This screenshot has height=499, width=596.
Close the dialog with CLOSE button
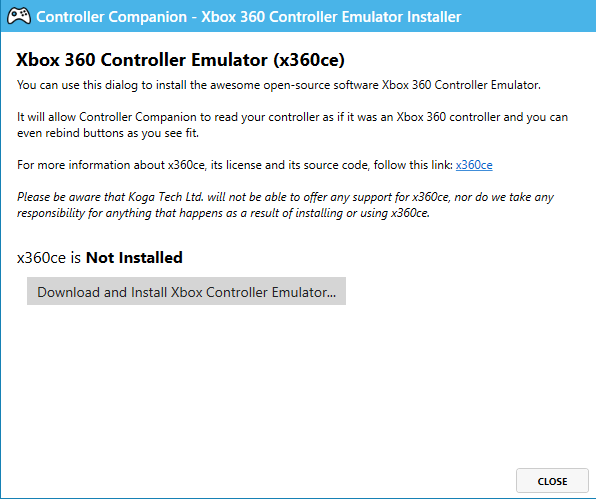pyautogui.click(x=552, y=481)
